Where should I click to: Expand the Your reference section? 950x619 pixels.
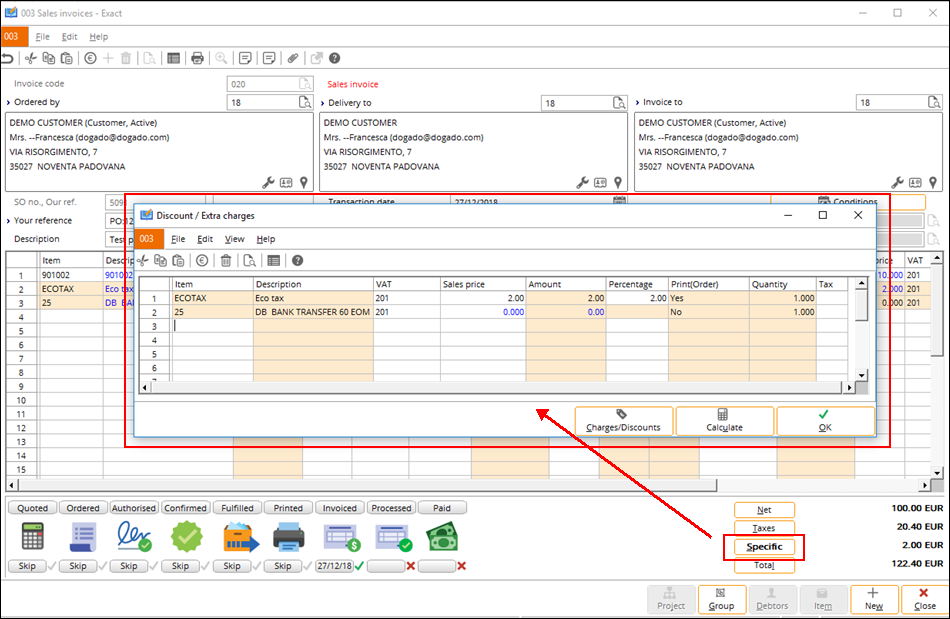click(x=8, y=220)
